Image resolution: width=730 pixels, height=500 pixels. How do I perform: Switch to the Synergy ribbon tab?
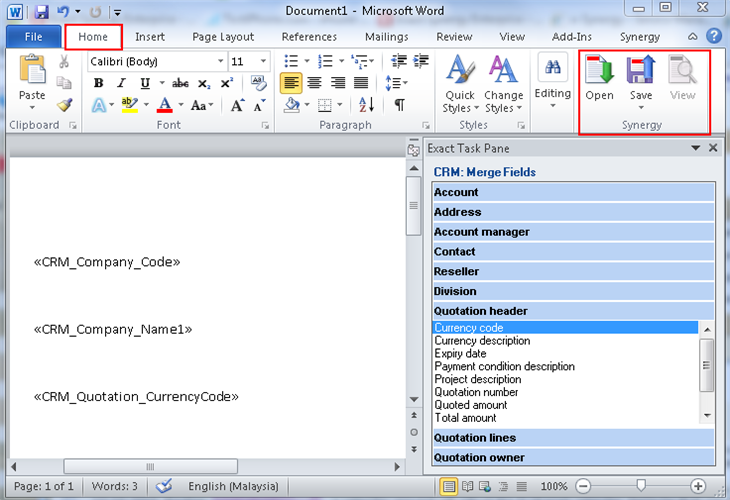coord(640,37)
